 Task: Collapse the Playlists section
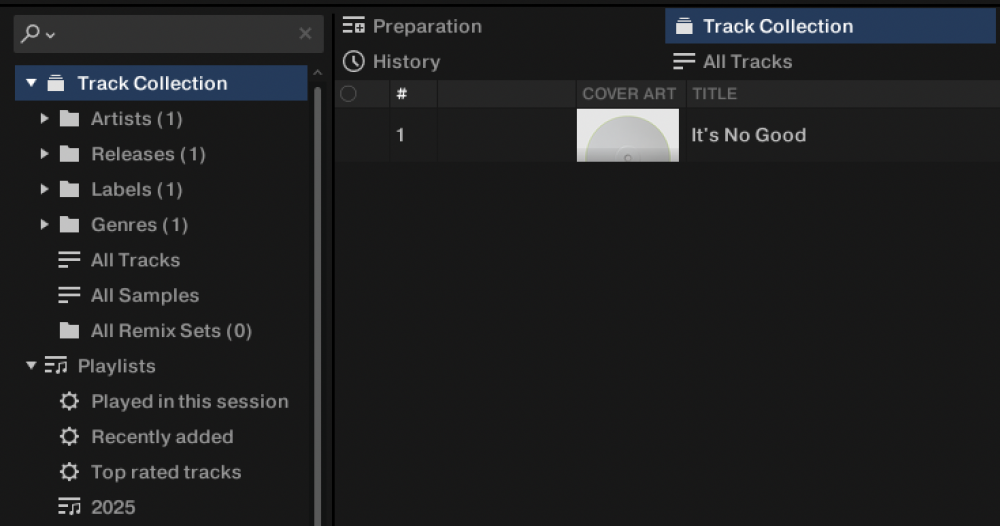point(32,366)
